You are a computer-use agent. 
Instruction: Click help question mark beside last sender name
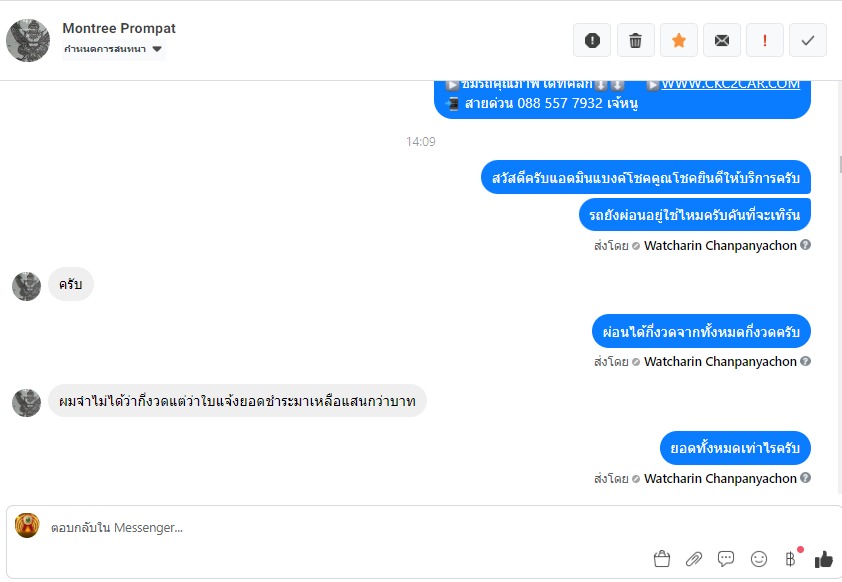[x=805, y=478]
